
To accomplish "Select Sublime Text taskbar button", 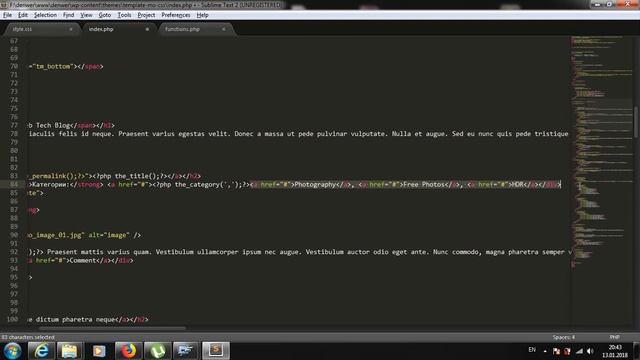I will (216, 351).
